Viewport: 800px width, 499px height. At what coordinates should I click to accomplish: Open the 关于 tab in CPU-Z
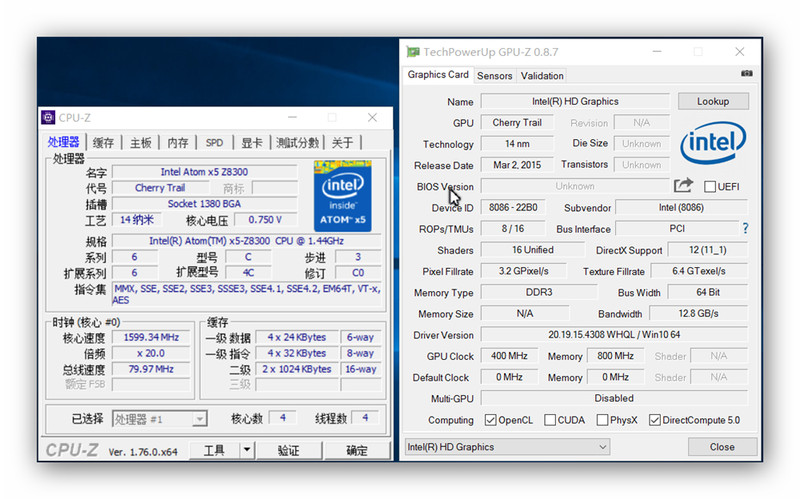tap(342, 143)
